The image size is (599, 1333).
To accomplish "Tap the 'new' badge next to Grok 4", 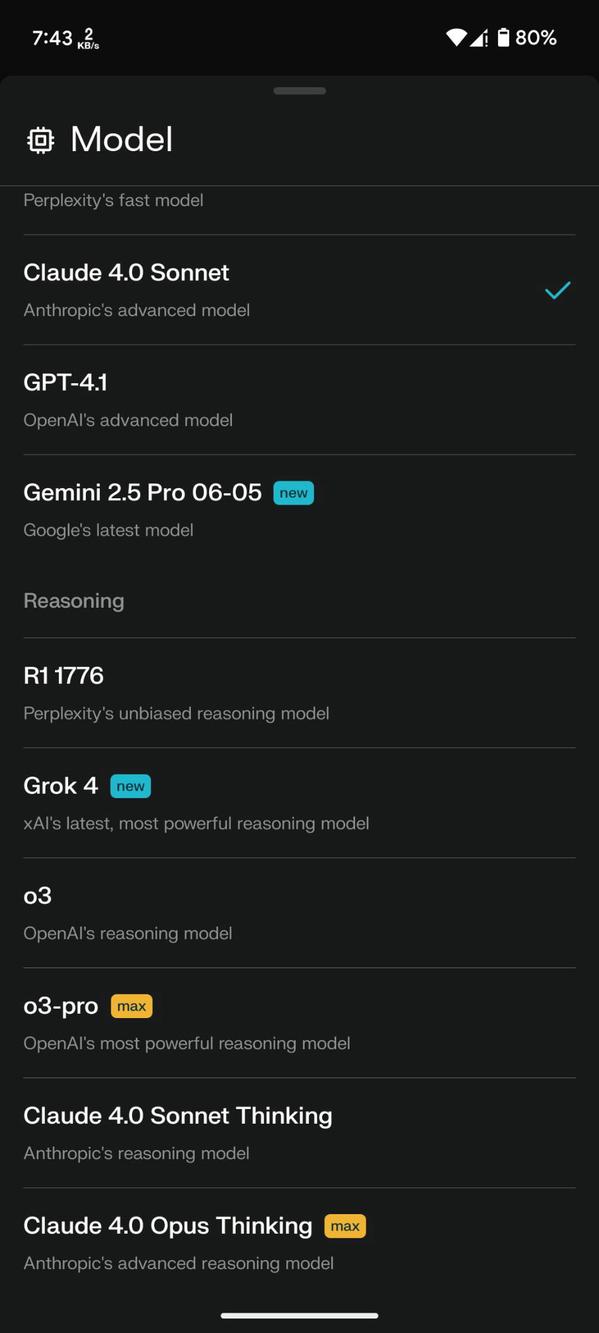I will click(x=130, y=786).
